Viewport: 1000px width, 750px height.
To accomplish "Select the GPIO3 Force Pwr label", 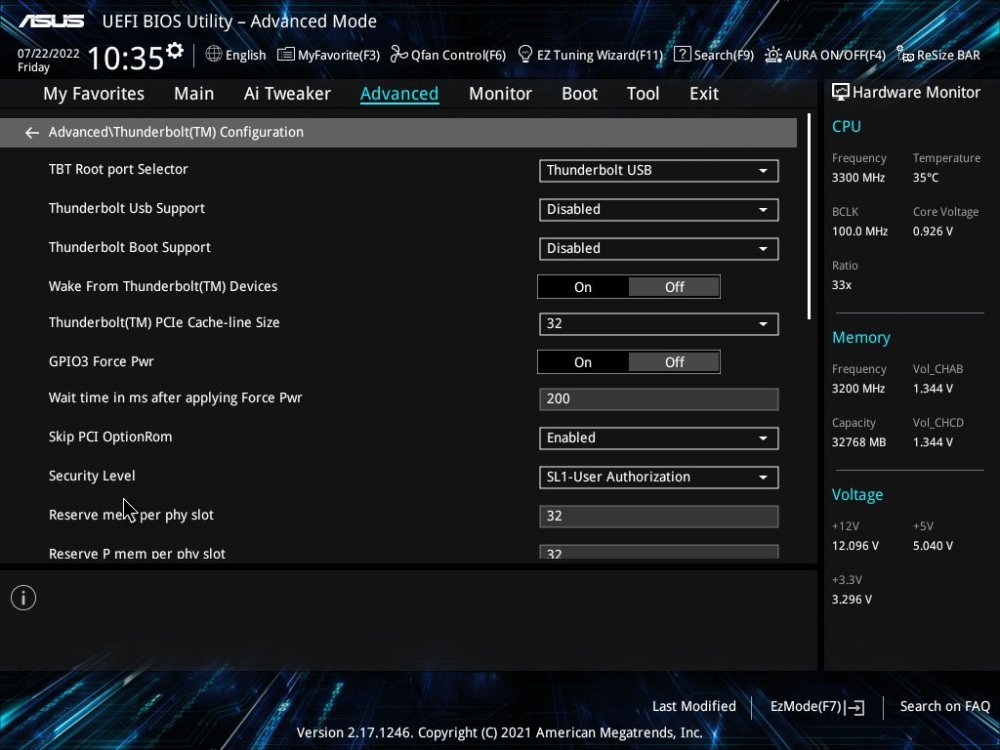I will pos(101,362).
